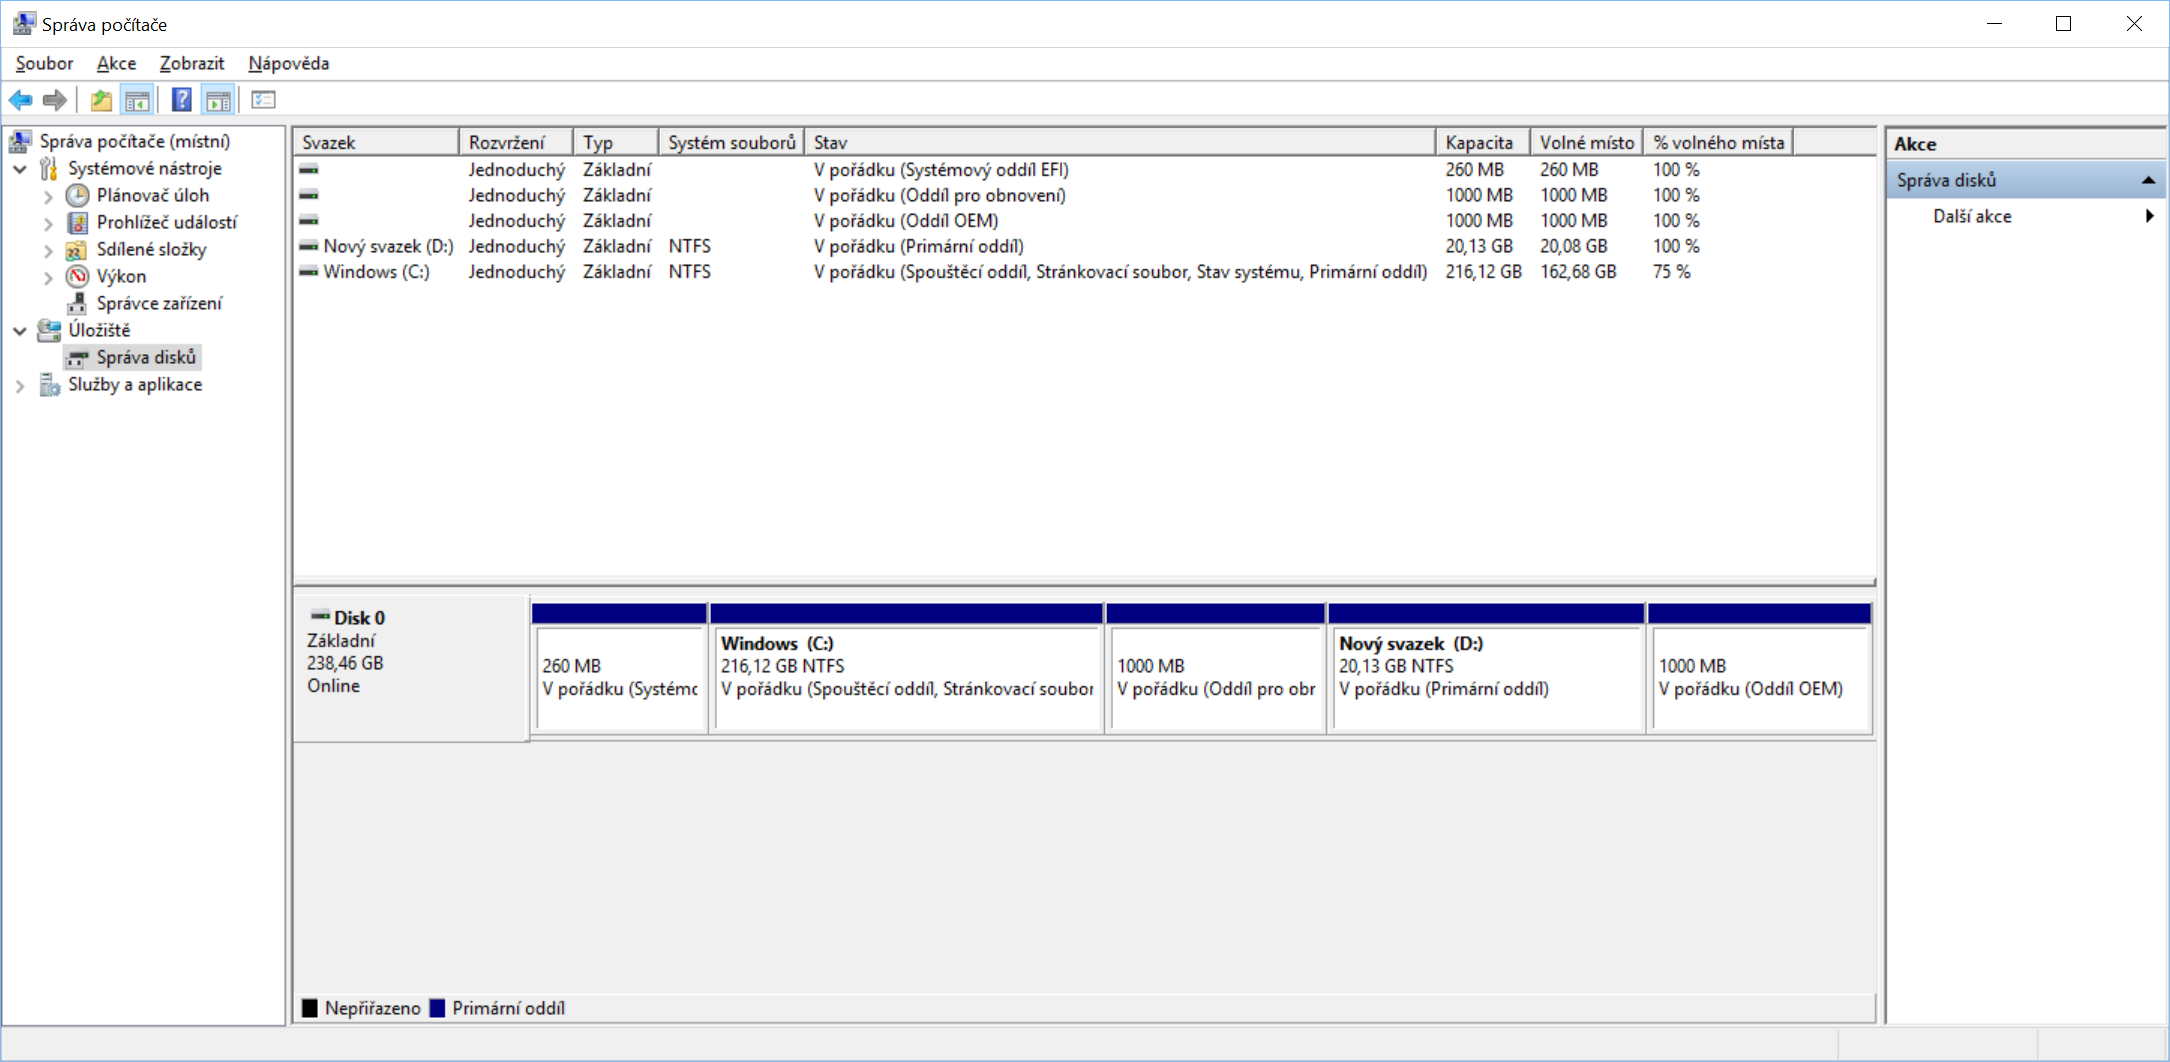This screenshot has width=2170, height=1062.
Task: Collapse the Úložiště tree node
Action: tap(20, 331)
